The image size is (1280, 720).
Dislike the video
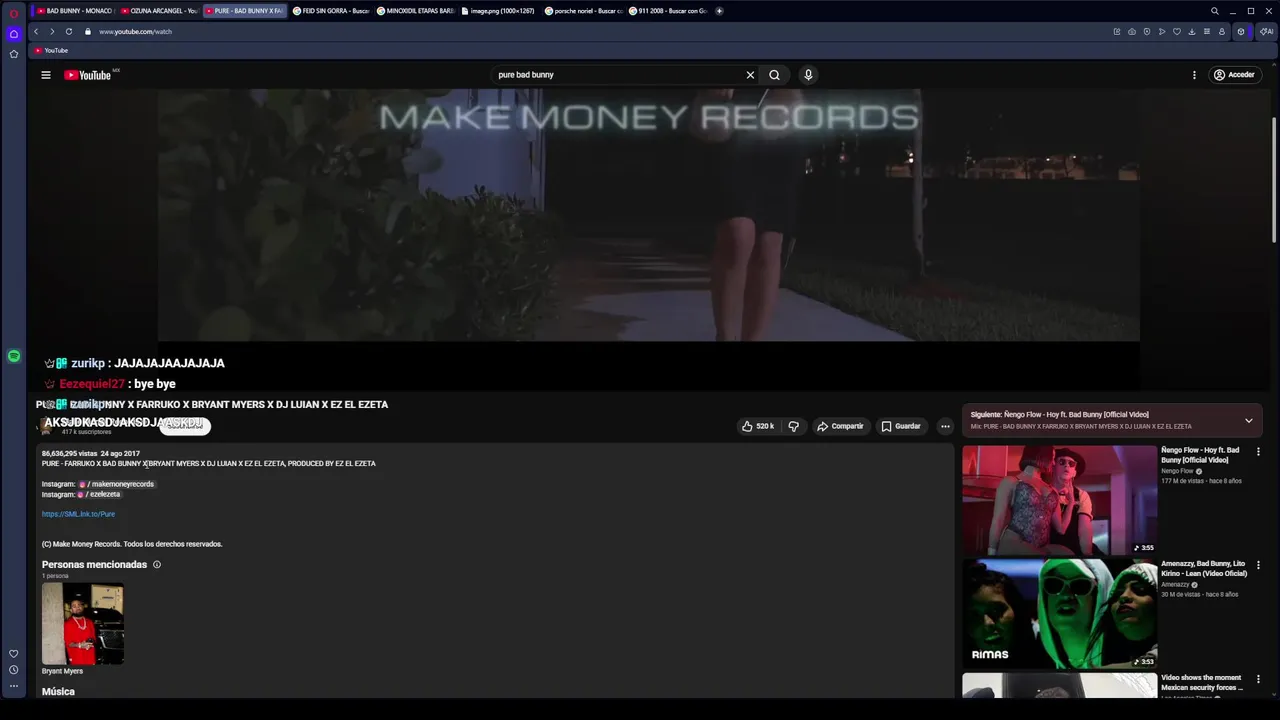click(793, 426)
